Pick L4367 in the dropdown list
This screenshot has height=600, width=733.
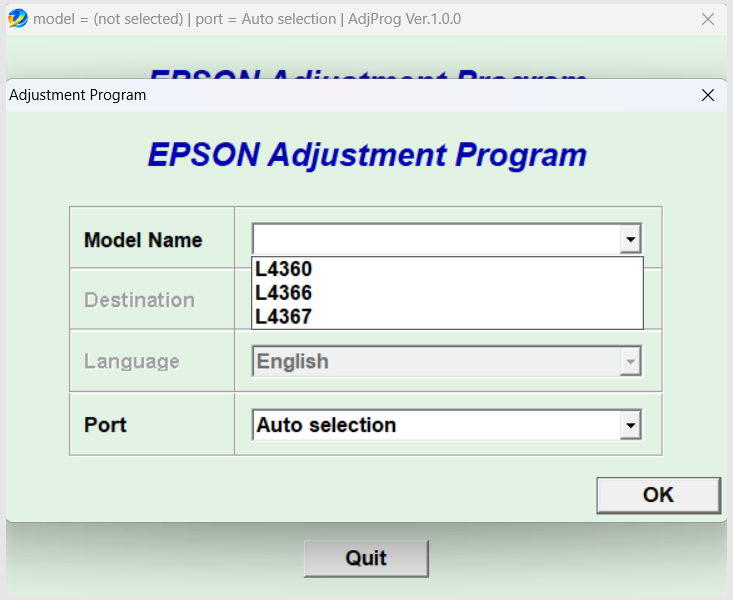pos(447,317)
